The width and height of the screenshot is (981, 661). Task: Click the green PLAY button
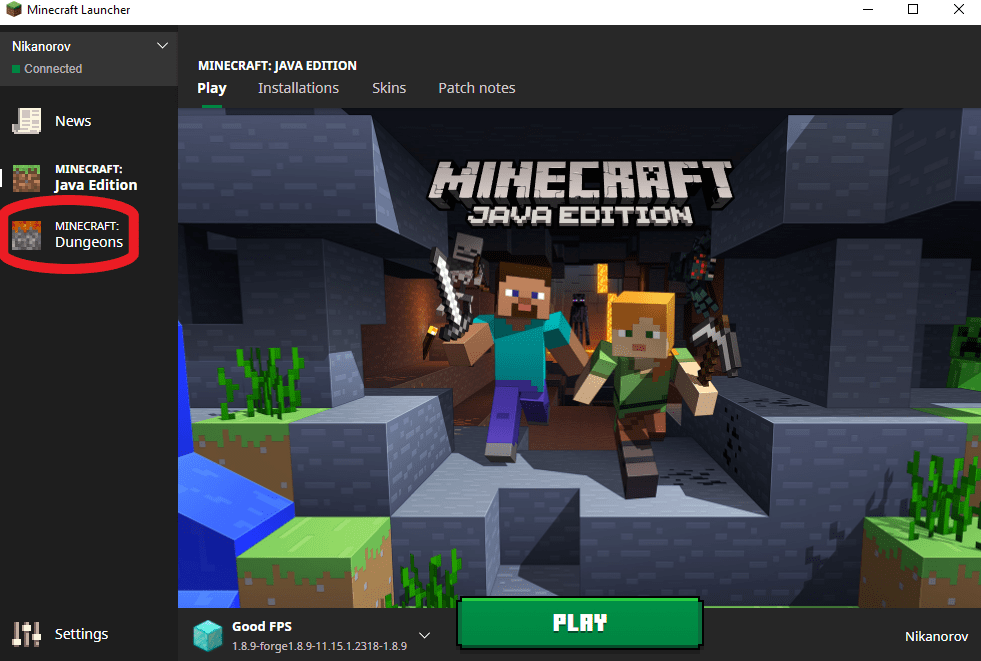[x=580, y=622]
